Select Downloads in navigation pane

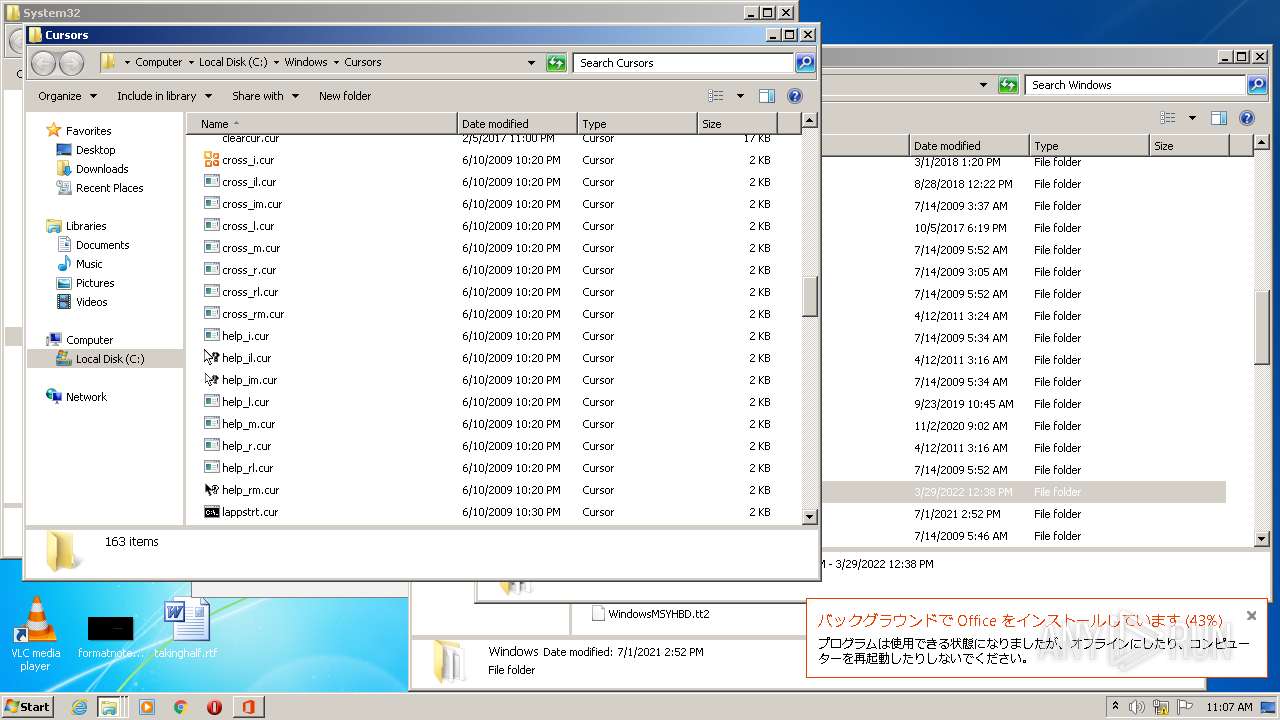pyautogui.click(x=102, y=169)
